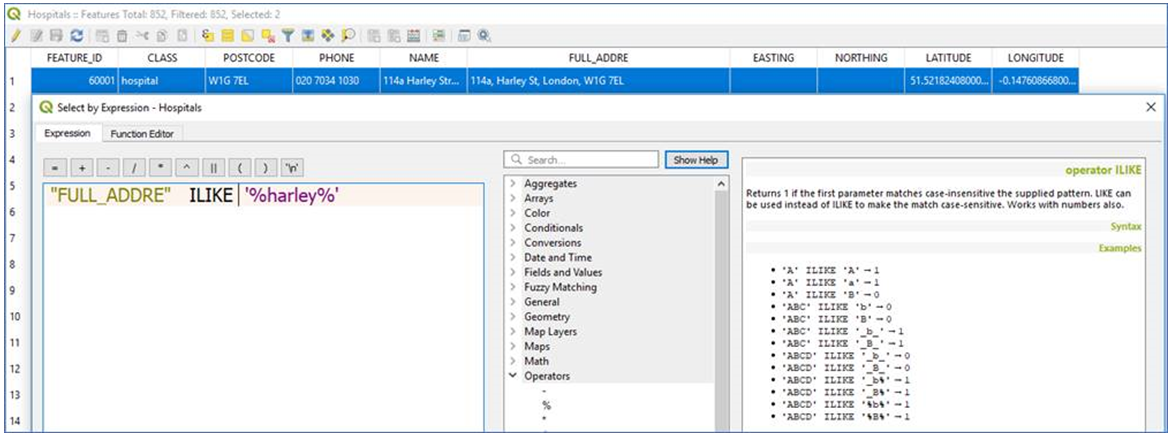Expand the Map Layers group

512,332
